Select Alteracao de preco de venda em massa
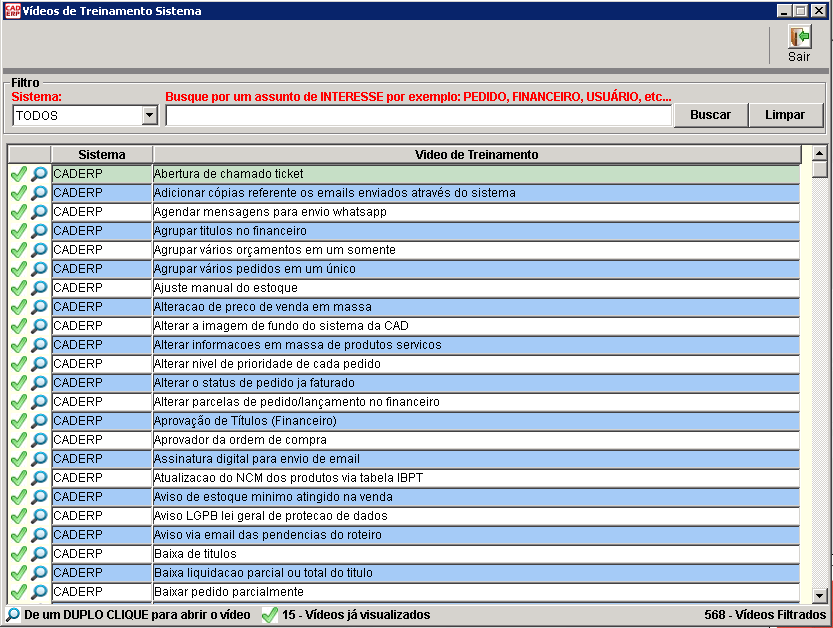 coord(477,307)
